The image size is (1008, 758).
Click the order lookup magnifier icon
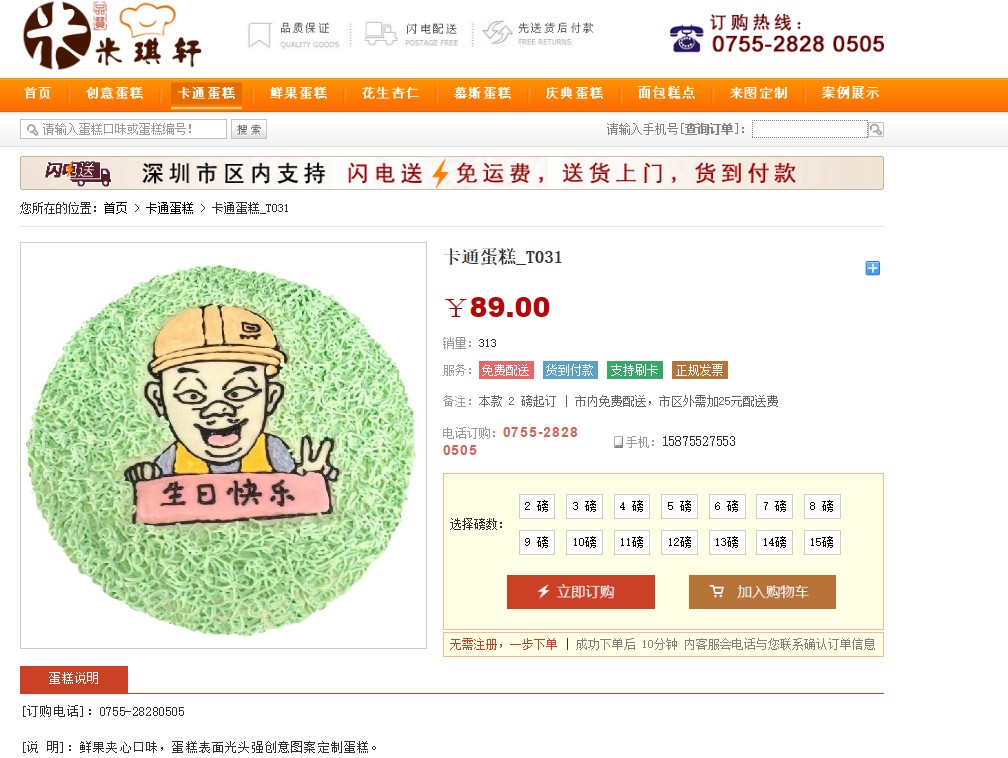coord(876,129)
